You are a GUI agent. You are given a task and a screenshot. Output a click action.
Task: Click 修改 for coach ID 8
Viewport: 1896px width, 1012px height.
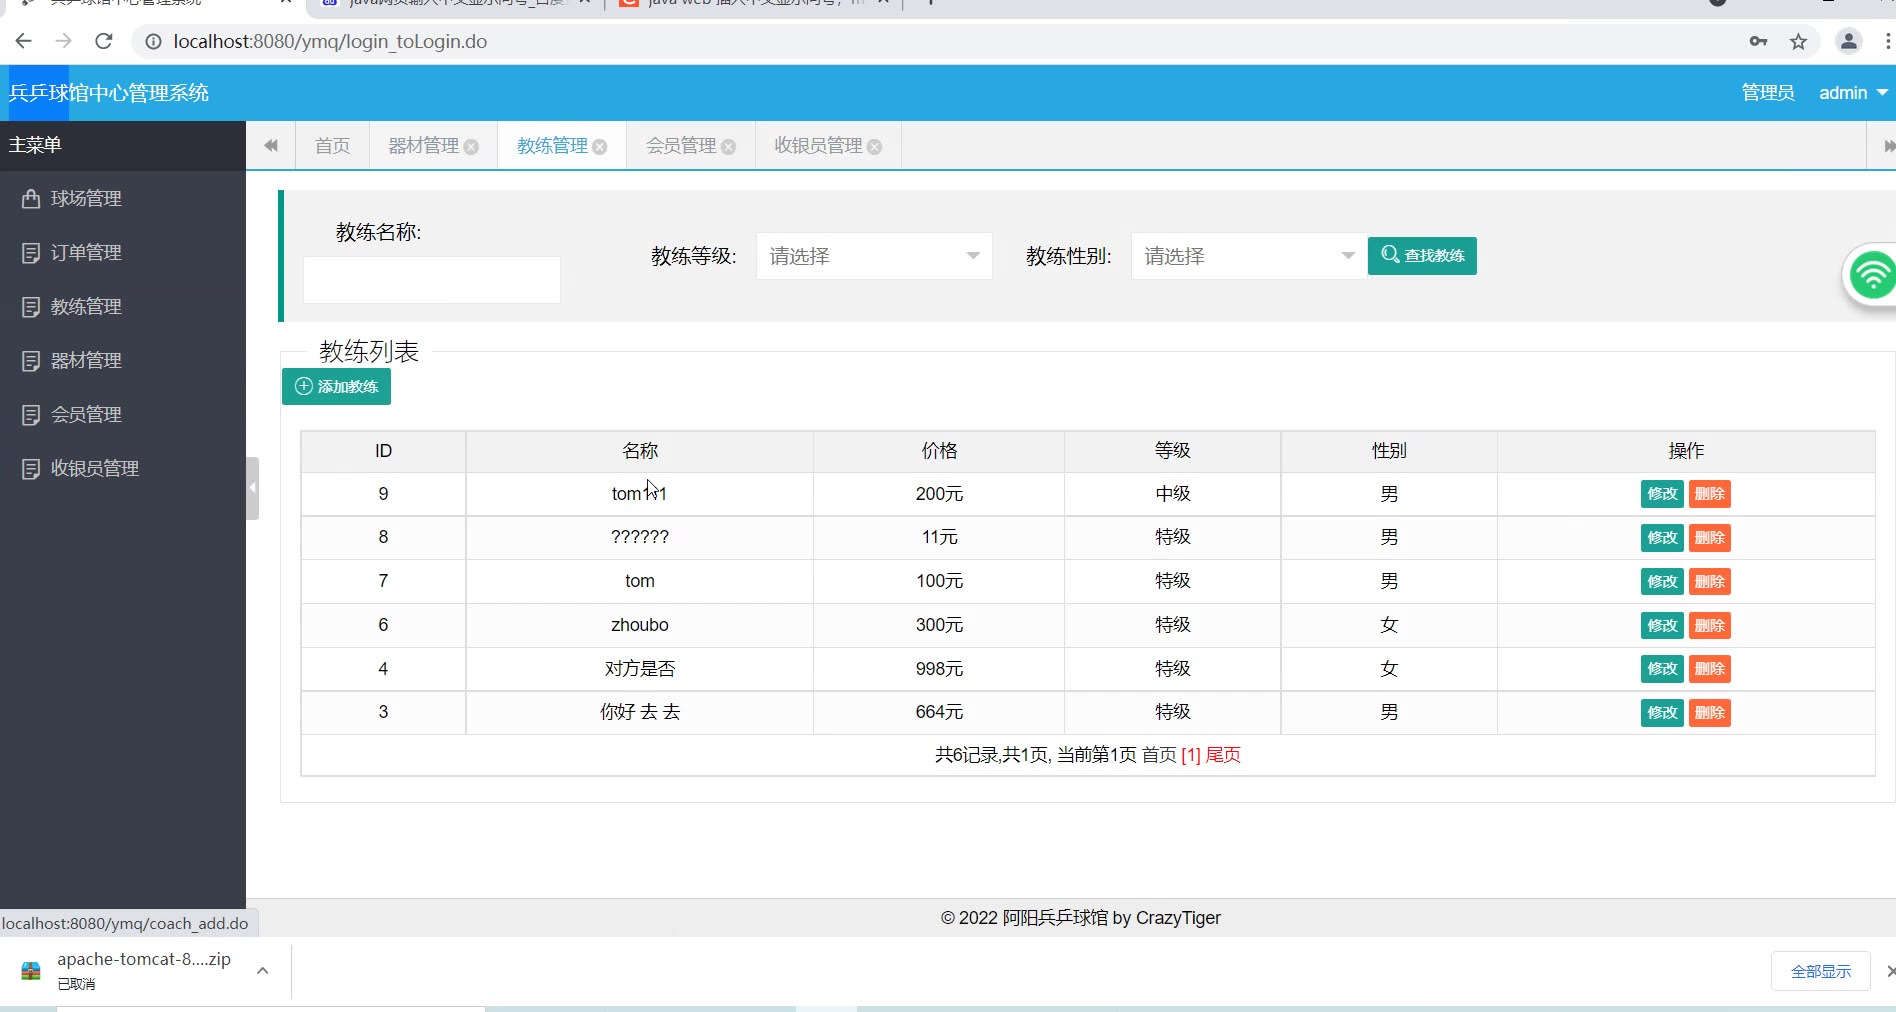(1662, 538)
